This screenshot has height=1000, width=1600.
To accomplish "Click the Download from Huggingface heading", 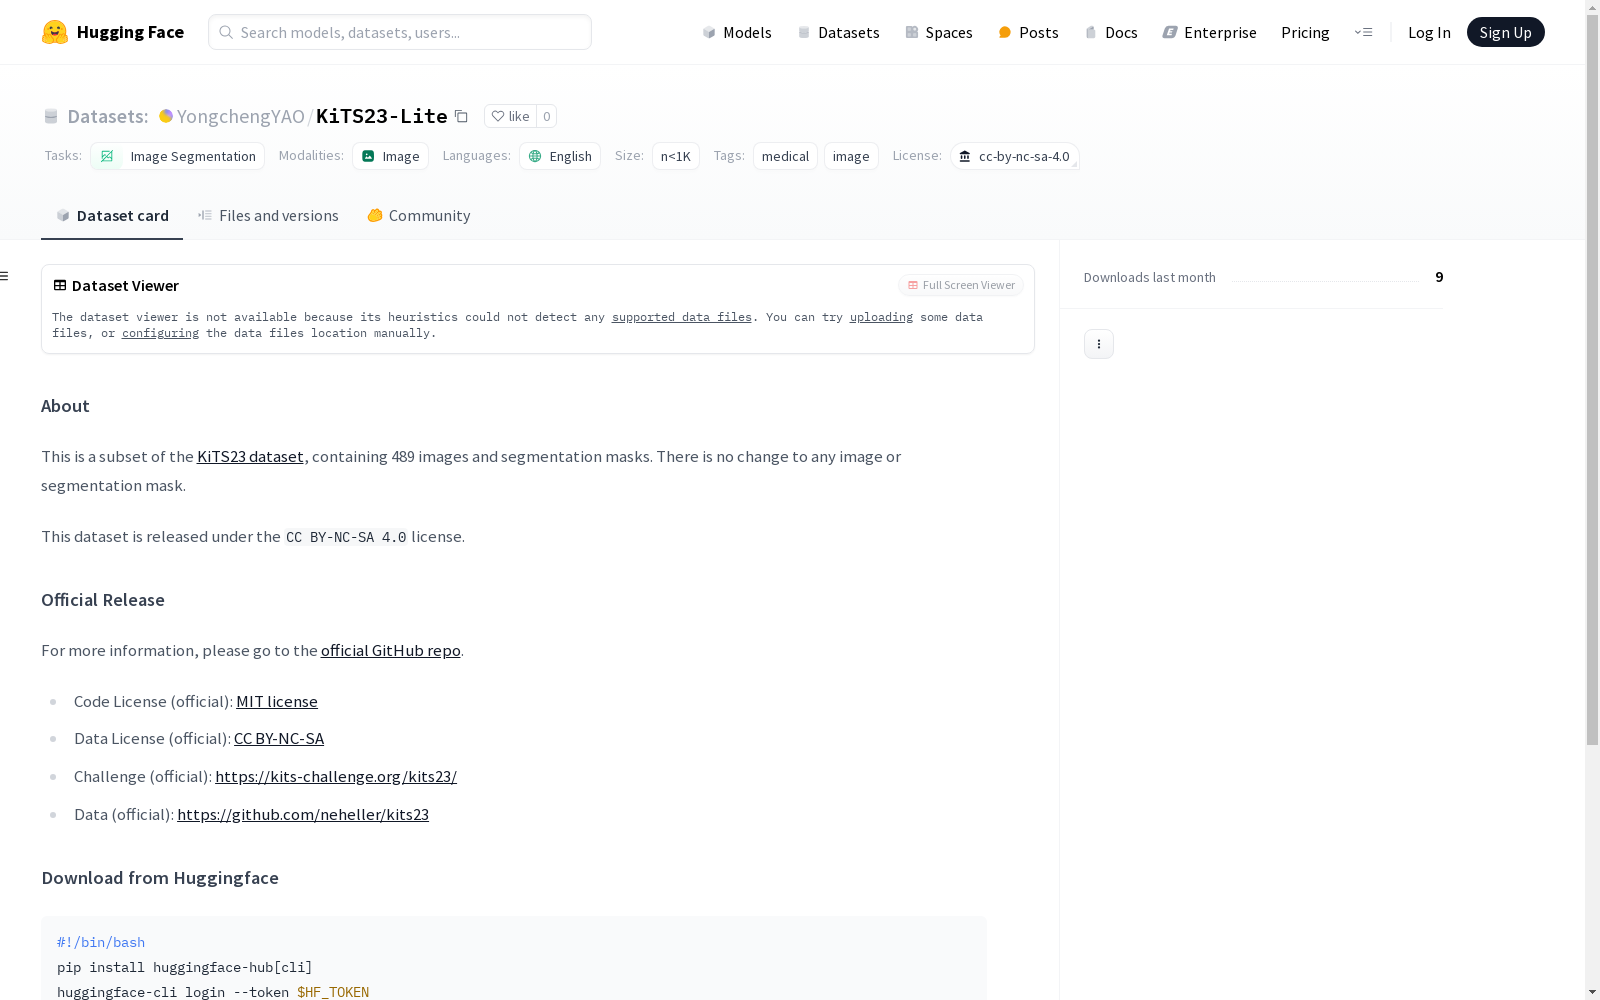I will [160, 878].
